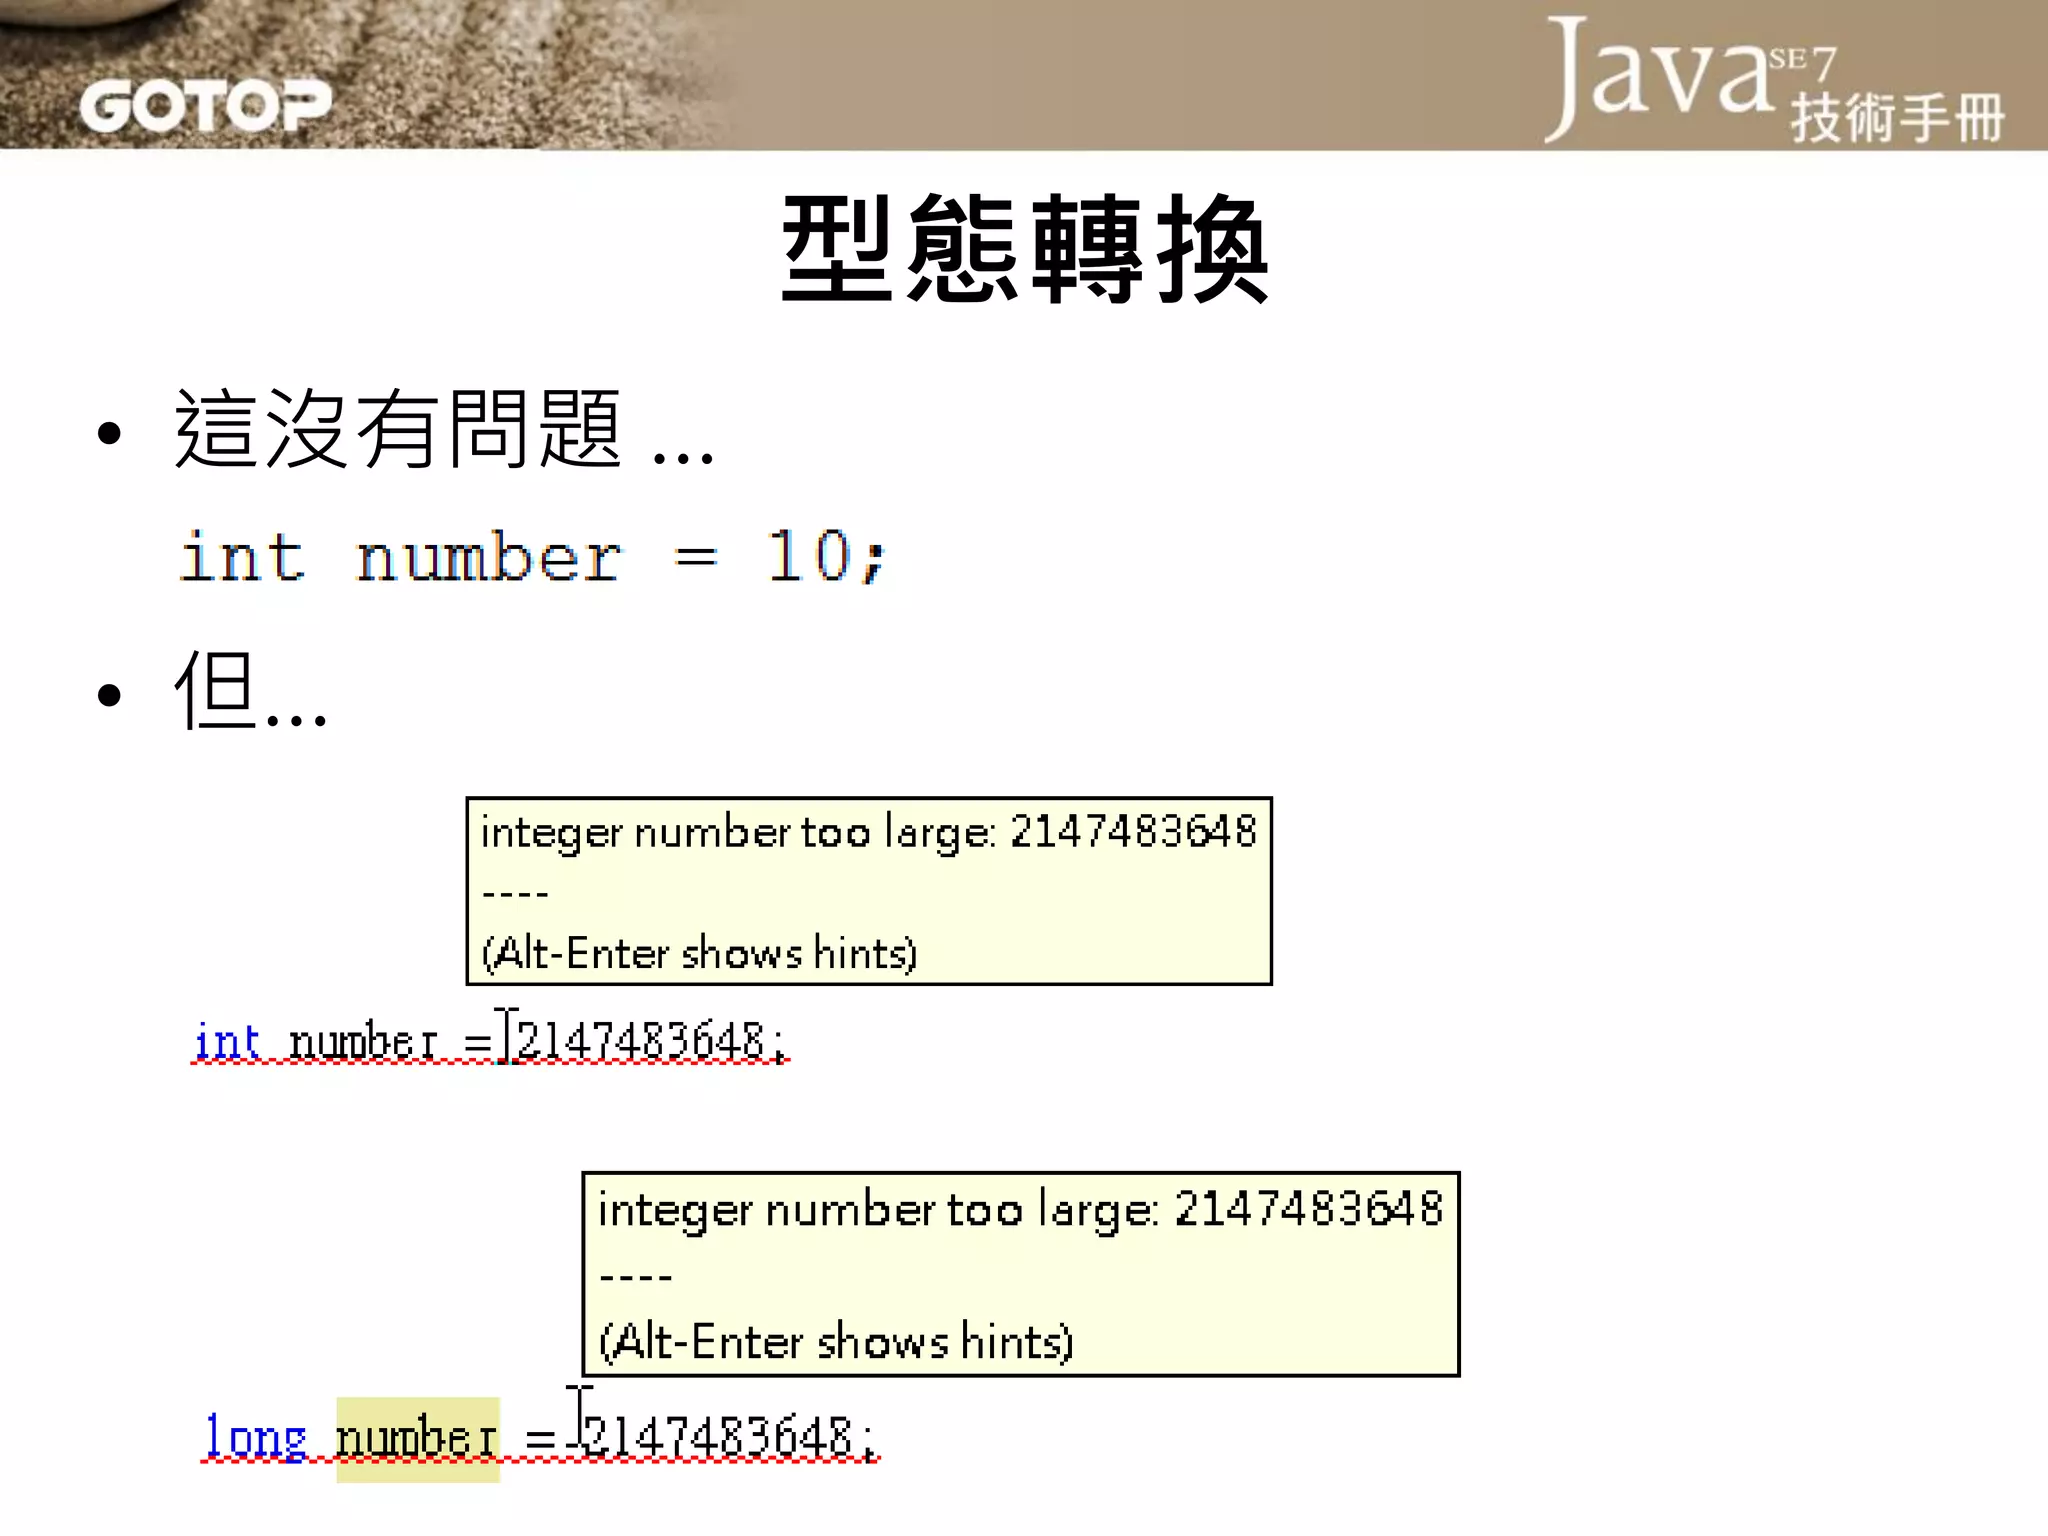Click the blue int keyword in error line
The height and width of the screenshot is (1536, 2048).
point(227,1042)
